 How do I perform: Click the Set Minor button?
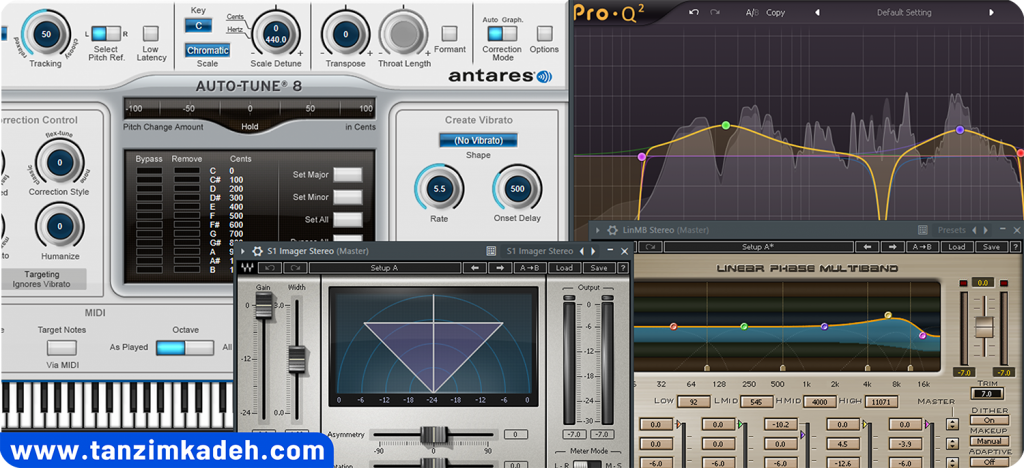point(347,197)
